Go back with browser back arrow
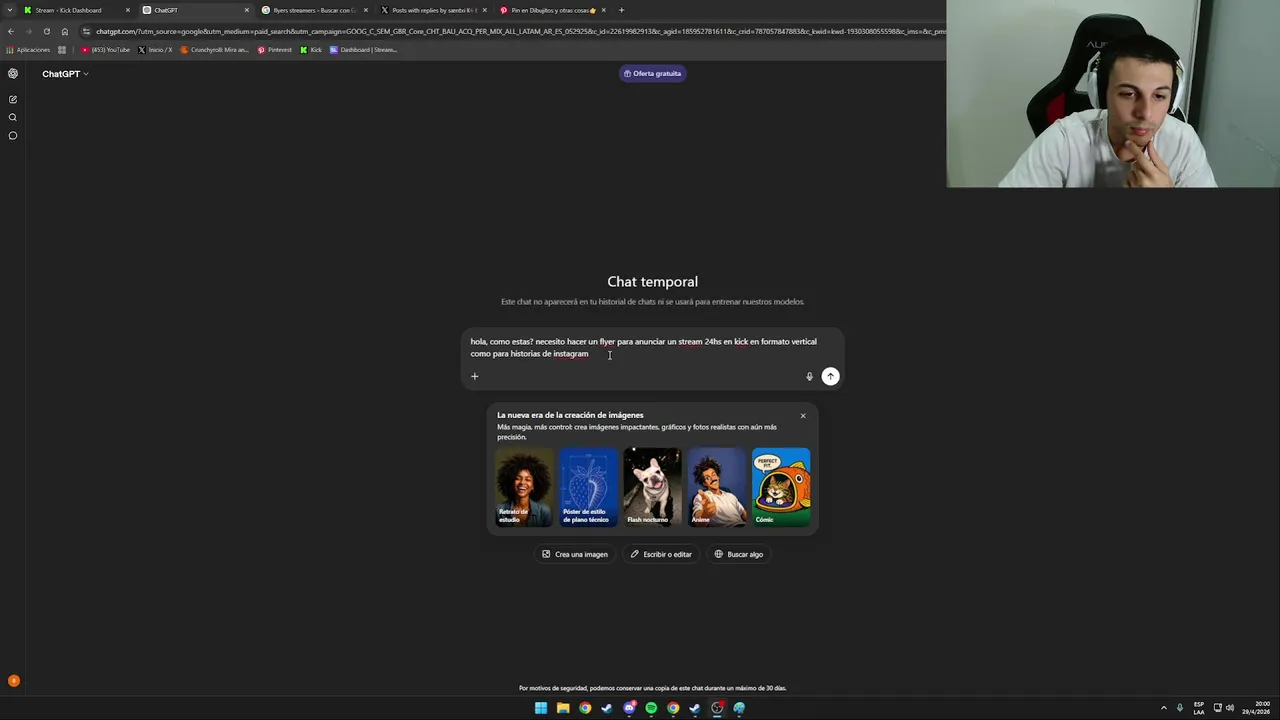1280x720 pixels. (x=11, y=31)
